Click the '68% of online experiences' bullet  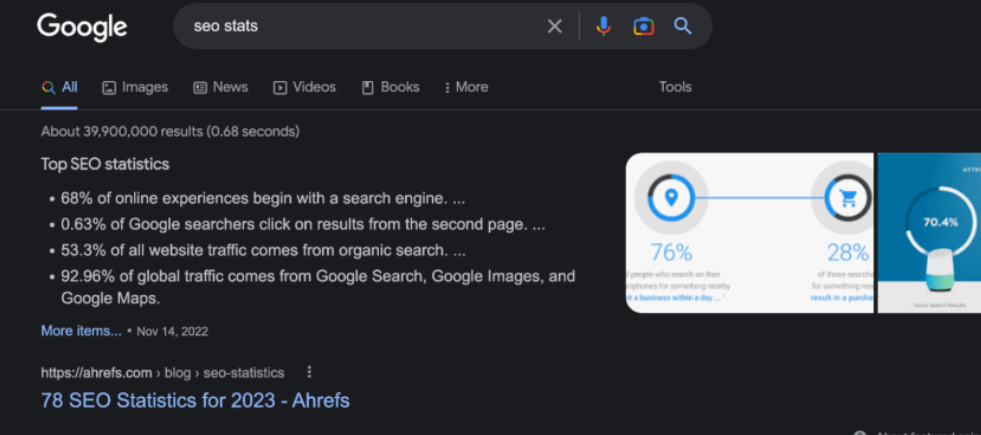pyautogui.click(x=263, y=198)
